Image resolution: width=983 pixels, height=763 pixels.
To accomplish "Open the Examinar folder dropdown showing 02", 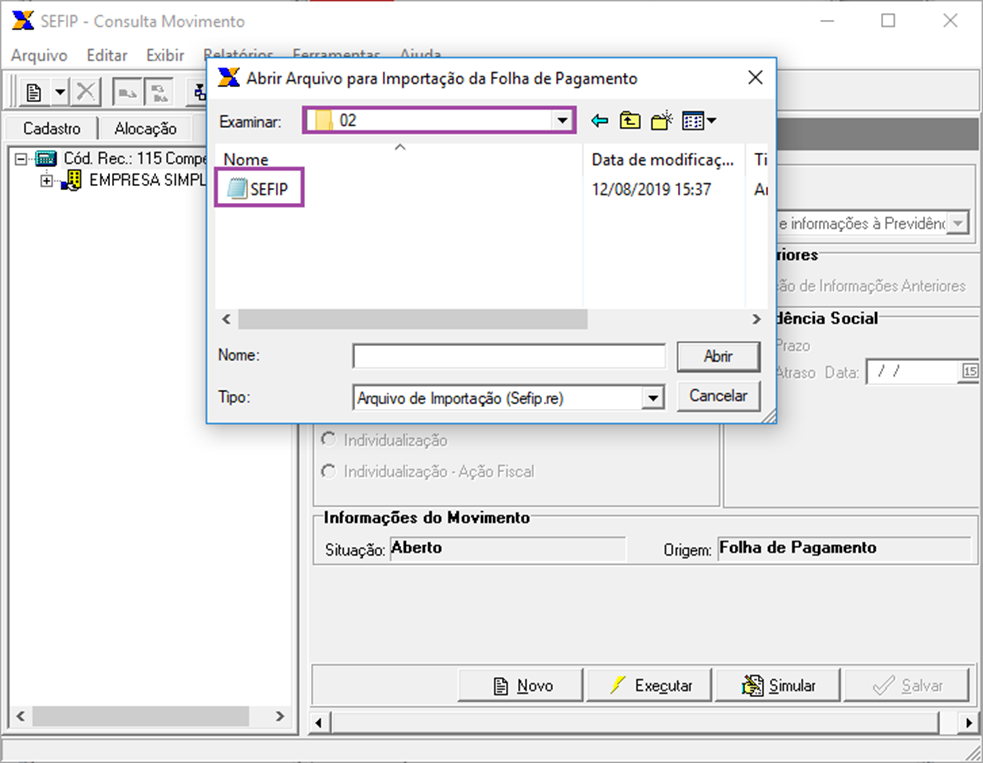I will click(x=562, y=120).
